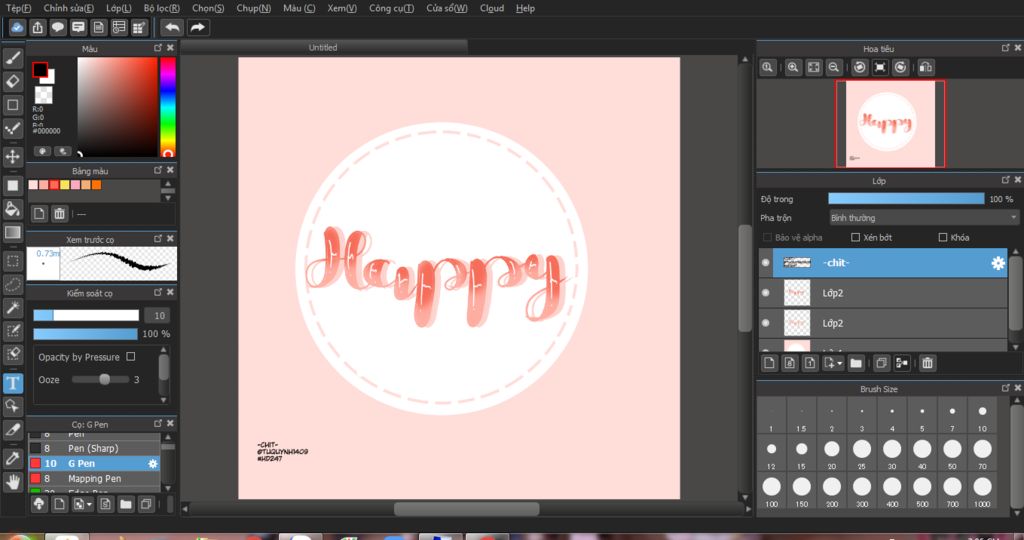This screenshot has width=1024, height=540.
Task: Zoom out on the Navigator panel
Action: (833, 67)
